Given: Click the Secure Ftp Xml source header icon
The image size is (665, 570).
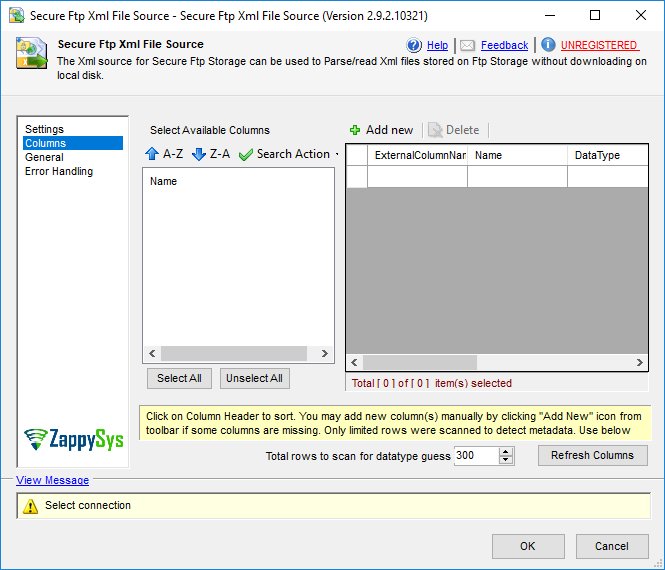Looking at the screenshot, I should (x=32, y=53).
